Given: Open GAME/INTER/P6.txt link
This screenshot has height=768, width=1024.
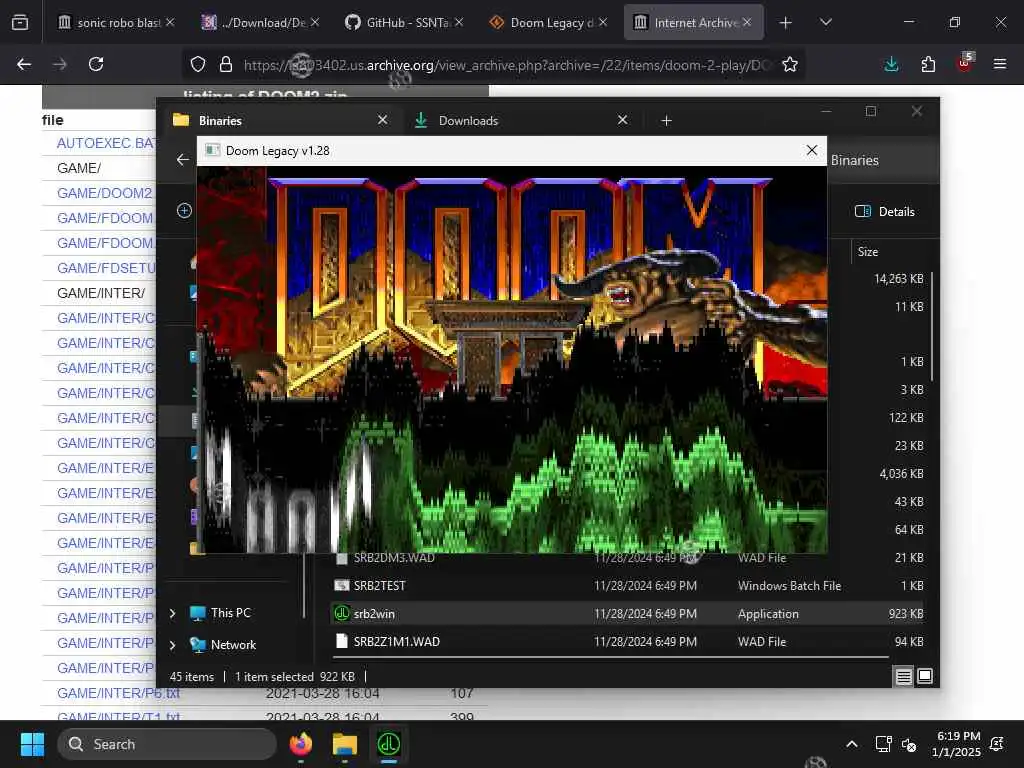Looking at the screenshot, I should tap(118, 693).
